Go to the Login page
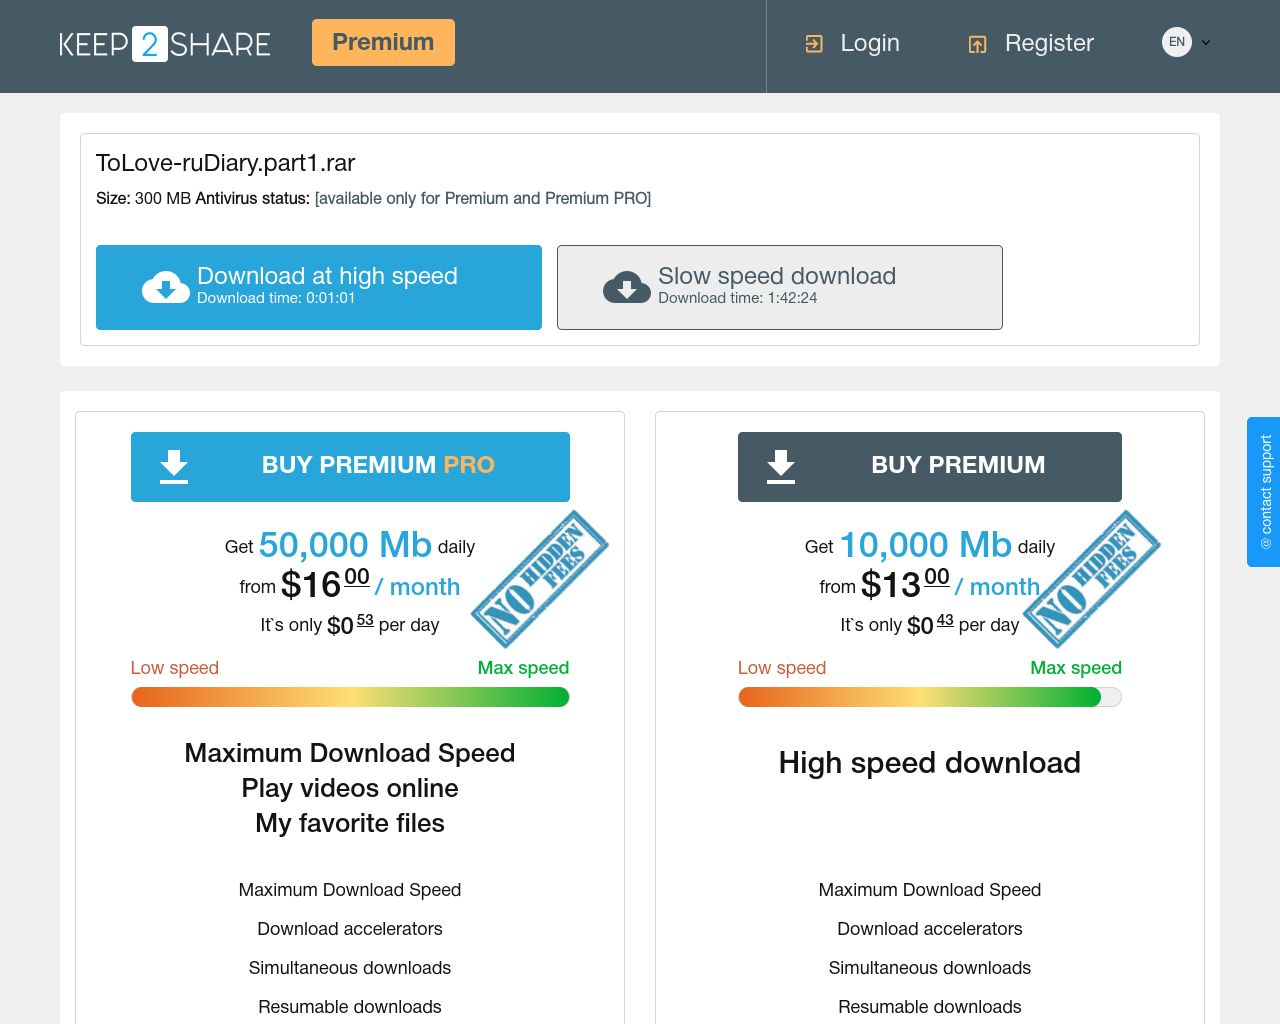 [x=870, y=43]
